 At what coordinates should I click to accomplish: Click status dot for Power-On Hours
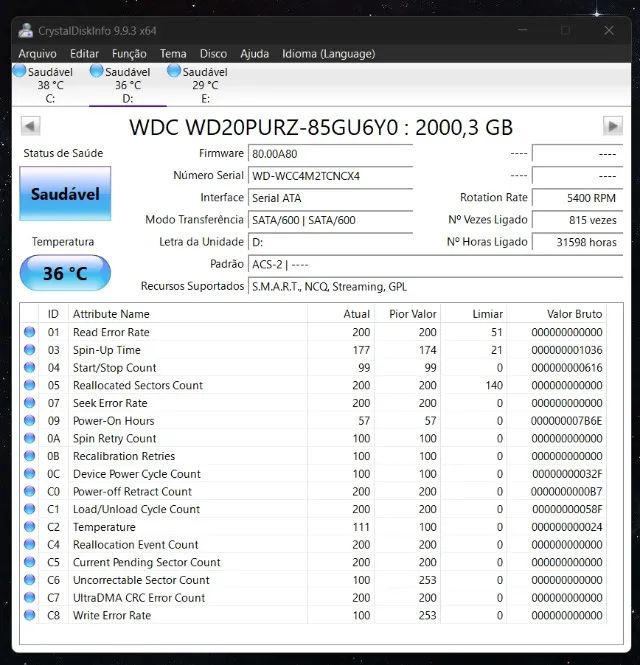click(29, 420)
